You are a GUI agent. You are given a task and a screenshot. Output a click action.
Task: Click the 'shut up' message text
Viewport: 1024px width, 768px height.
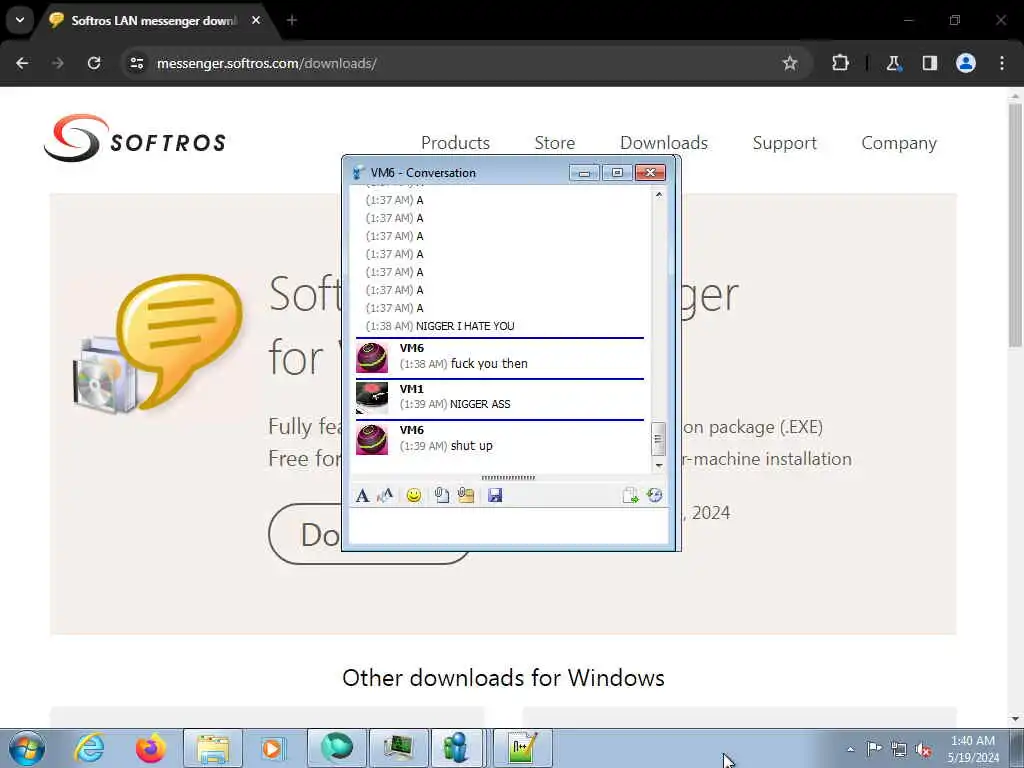[x=472, y=445]
